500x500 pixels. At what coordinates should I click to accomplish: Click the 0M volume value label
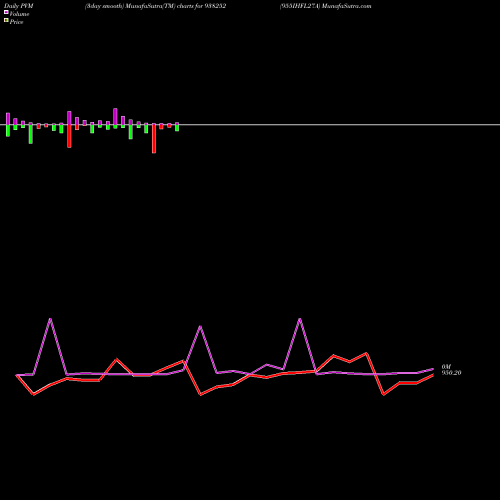(x=446, y=367)
